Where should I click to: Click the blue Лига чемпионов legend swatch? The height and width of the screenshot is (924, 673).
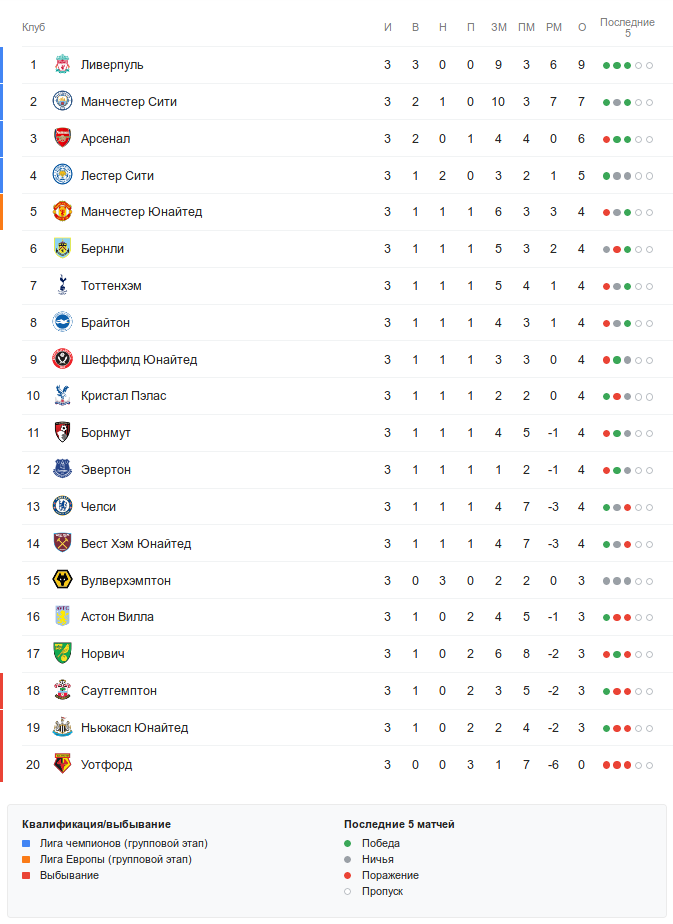coord(26,844)
